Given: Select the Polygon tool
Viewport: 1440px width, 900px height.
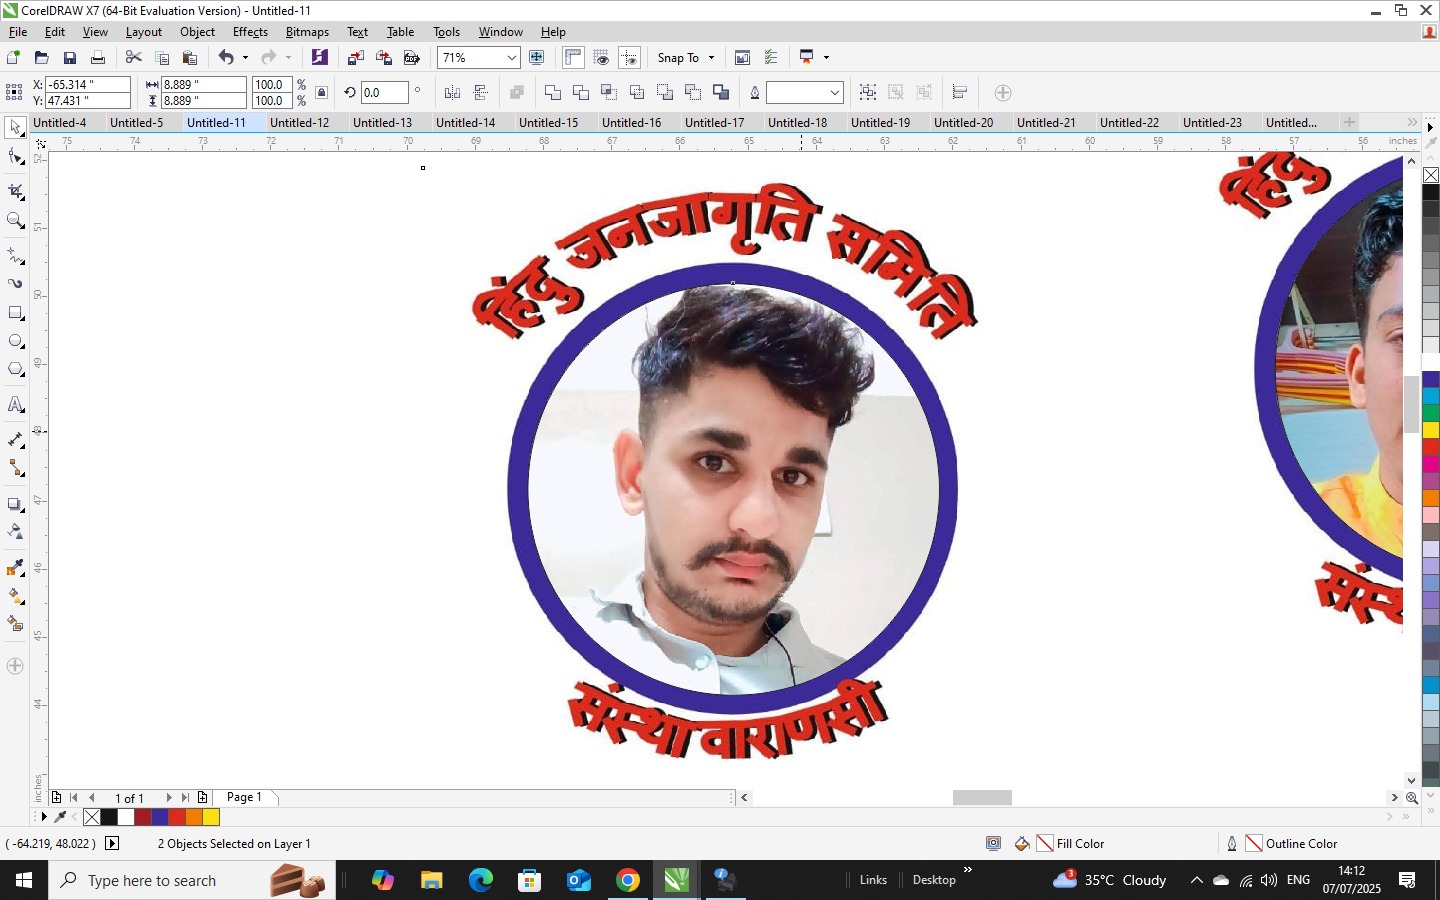Looking at the screenshot, I should coord(15,369).
